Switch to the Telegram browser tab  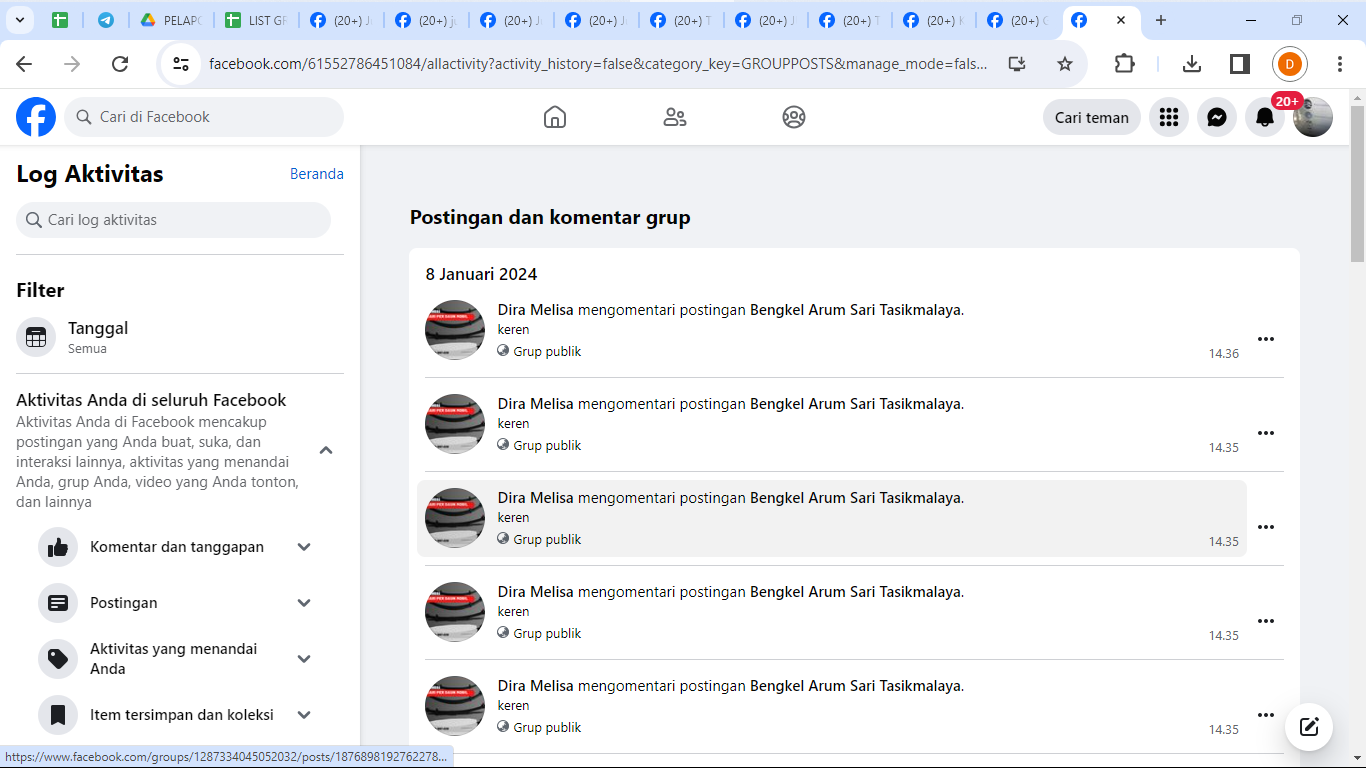coord(105,20)
